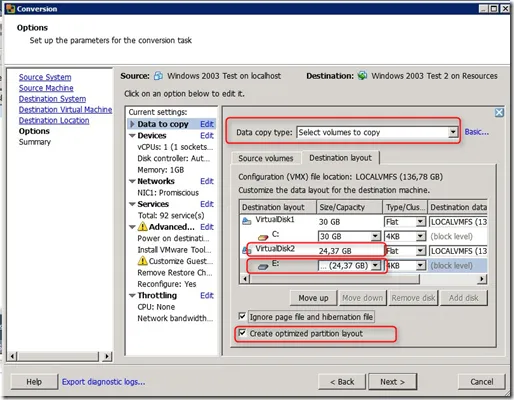Go to Source System step
The image size is (514, 400).
(45, 77)
